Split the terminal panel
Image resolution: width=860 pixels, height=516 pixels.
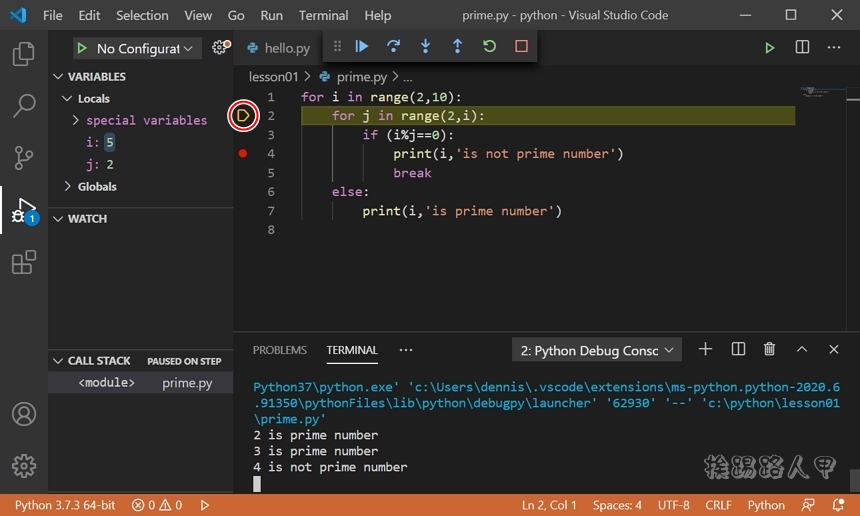[738, 349]
